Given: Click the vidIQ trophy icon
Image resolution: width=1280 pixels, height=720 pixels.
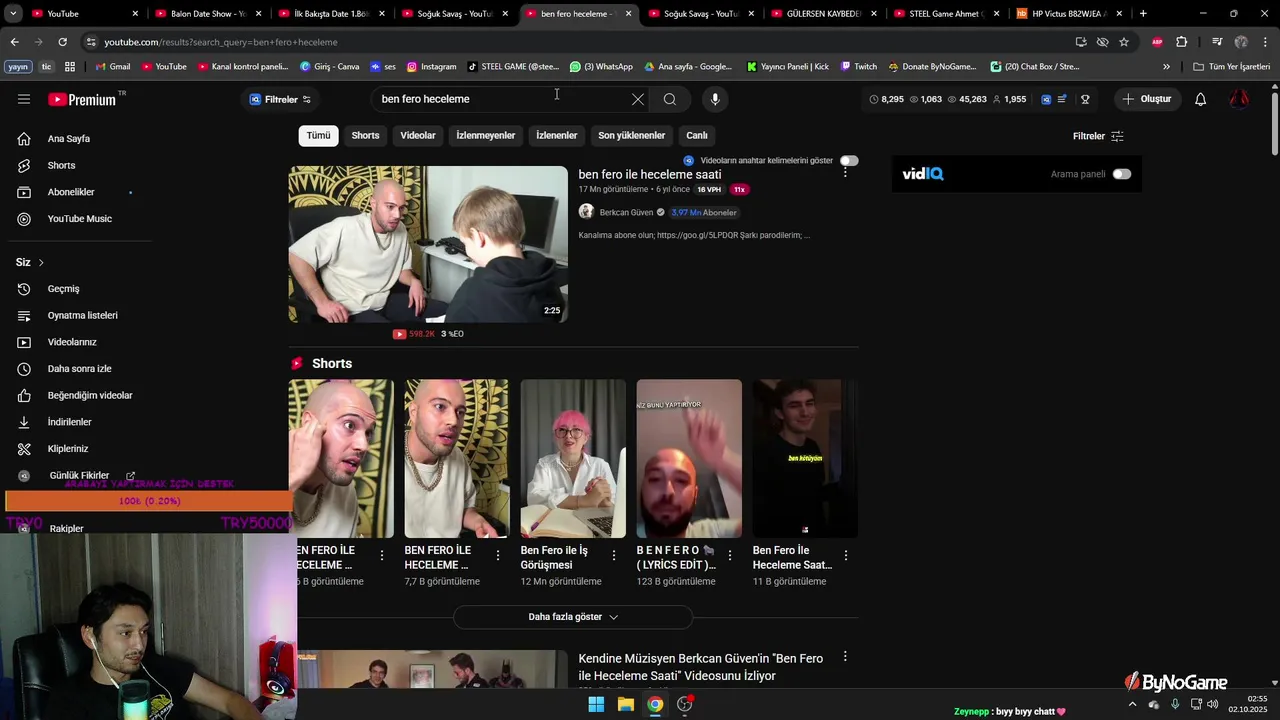Looking at the screenshot, I should tap(1085, 99).
